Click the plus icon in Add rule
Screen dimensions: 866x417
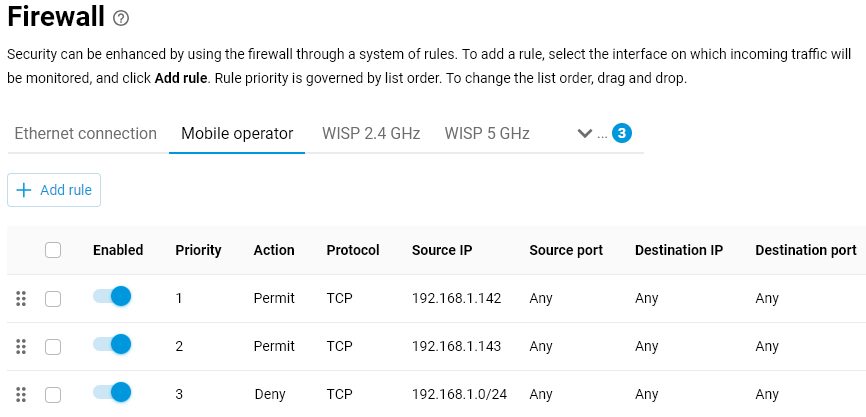click(24, 190)
